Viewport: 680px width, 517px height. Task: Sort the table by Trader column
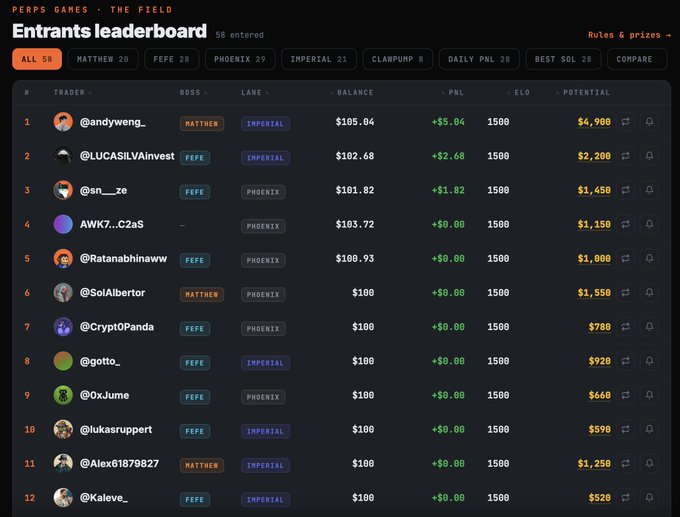[x=72, y=92]
